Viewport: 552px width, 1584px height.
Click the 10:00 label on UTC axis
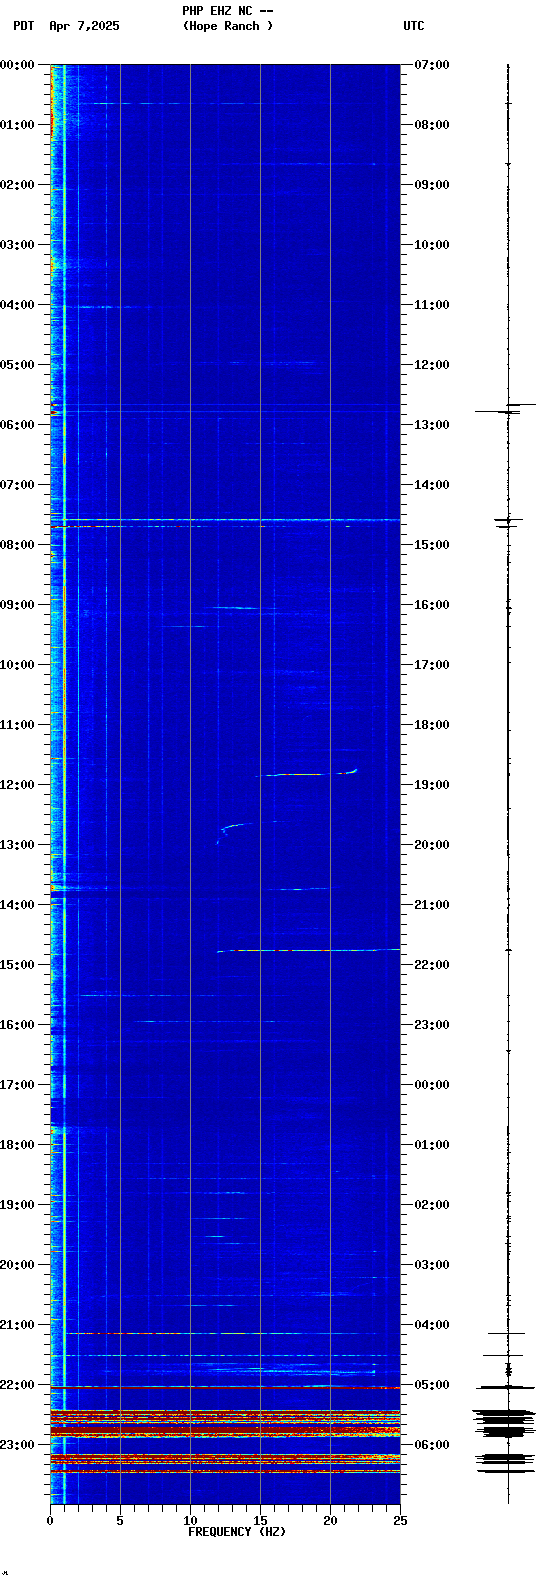pyautogui.click(x=432, y=245)
